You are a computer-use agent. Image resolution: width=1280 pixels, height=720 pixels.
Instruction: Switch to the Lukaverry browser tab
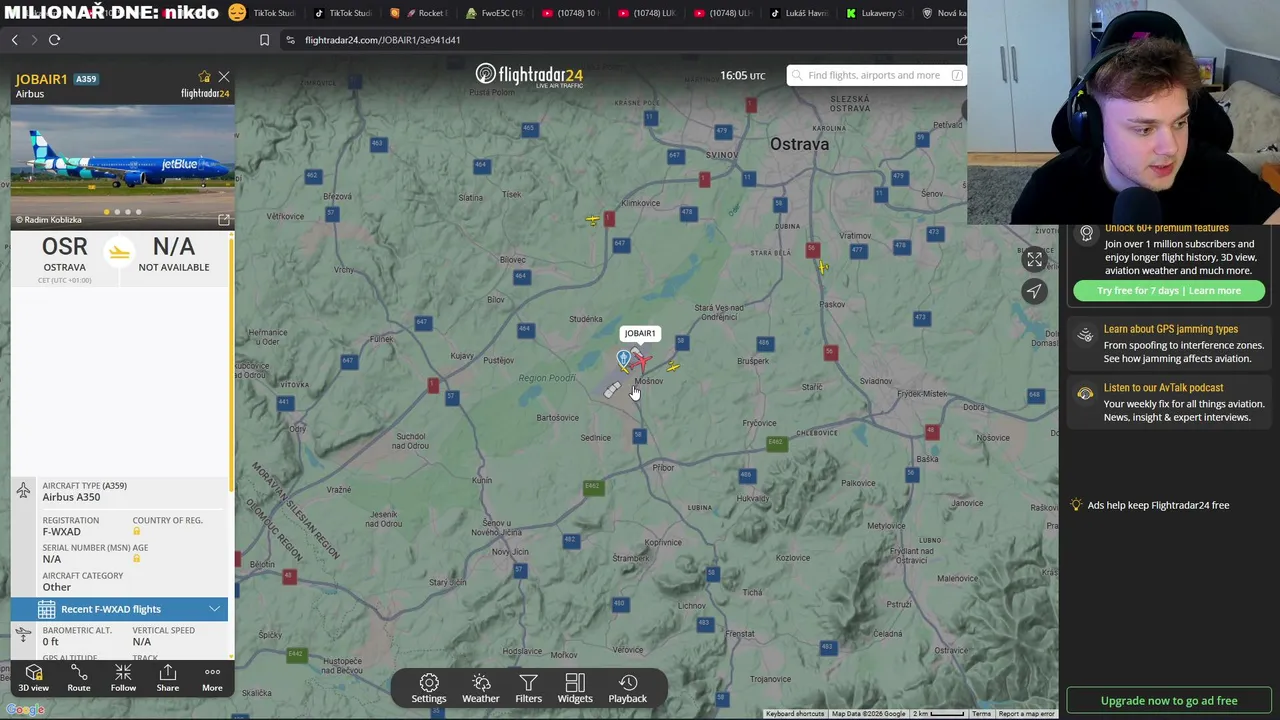[875, 13]
